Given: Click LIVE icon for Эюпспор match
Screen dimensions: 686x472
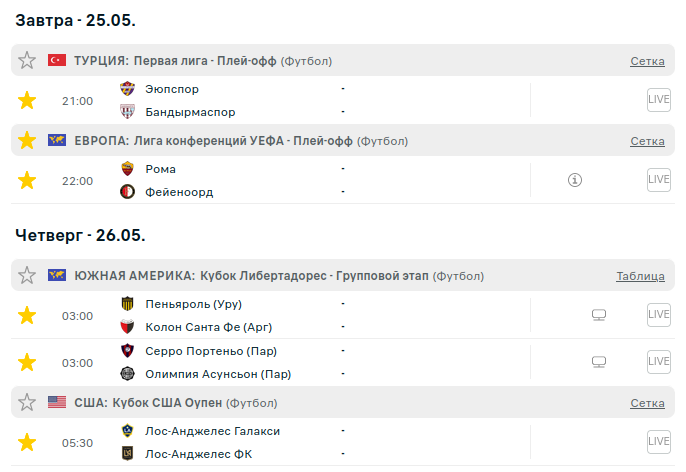Looking at the screenshot, I should (658, 100).
